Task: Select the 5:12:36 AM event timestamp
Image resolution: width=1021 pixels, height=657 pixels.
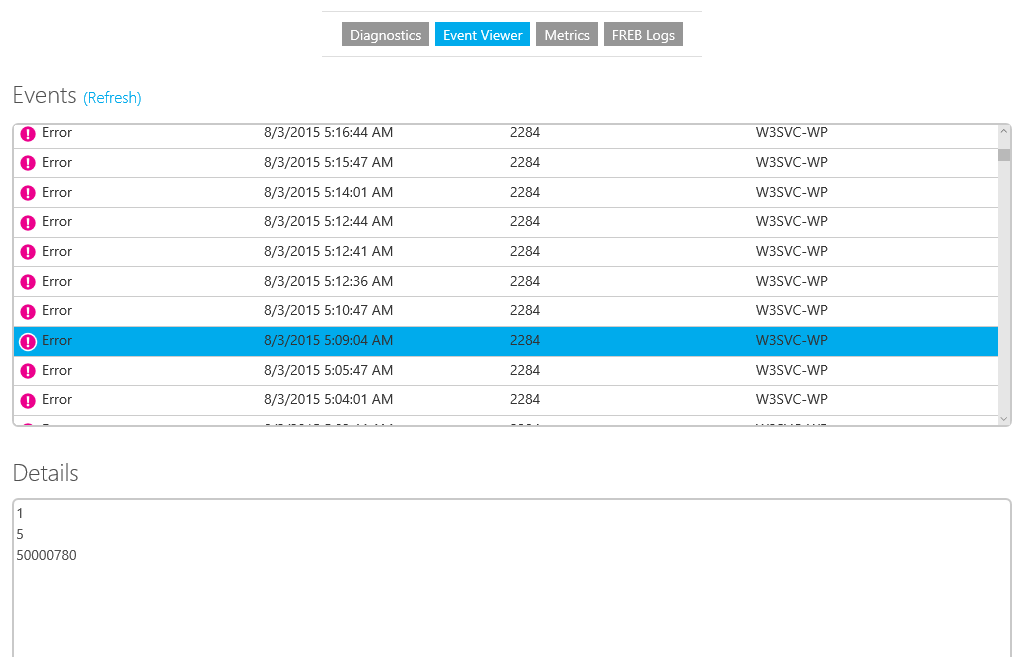Action: pos(328,281)
